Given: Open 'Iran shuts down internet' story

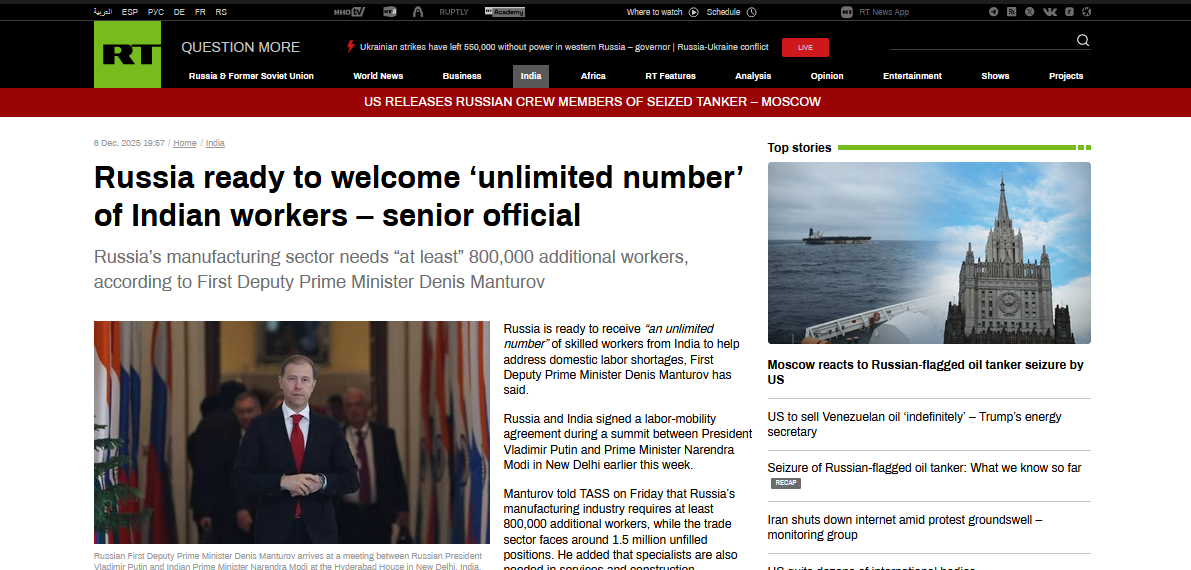Looking at the screenshot, I should 905,527.
